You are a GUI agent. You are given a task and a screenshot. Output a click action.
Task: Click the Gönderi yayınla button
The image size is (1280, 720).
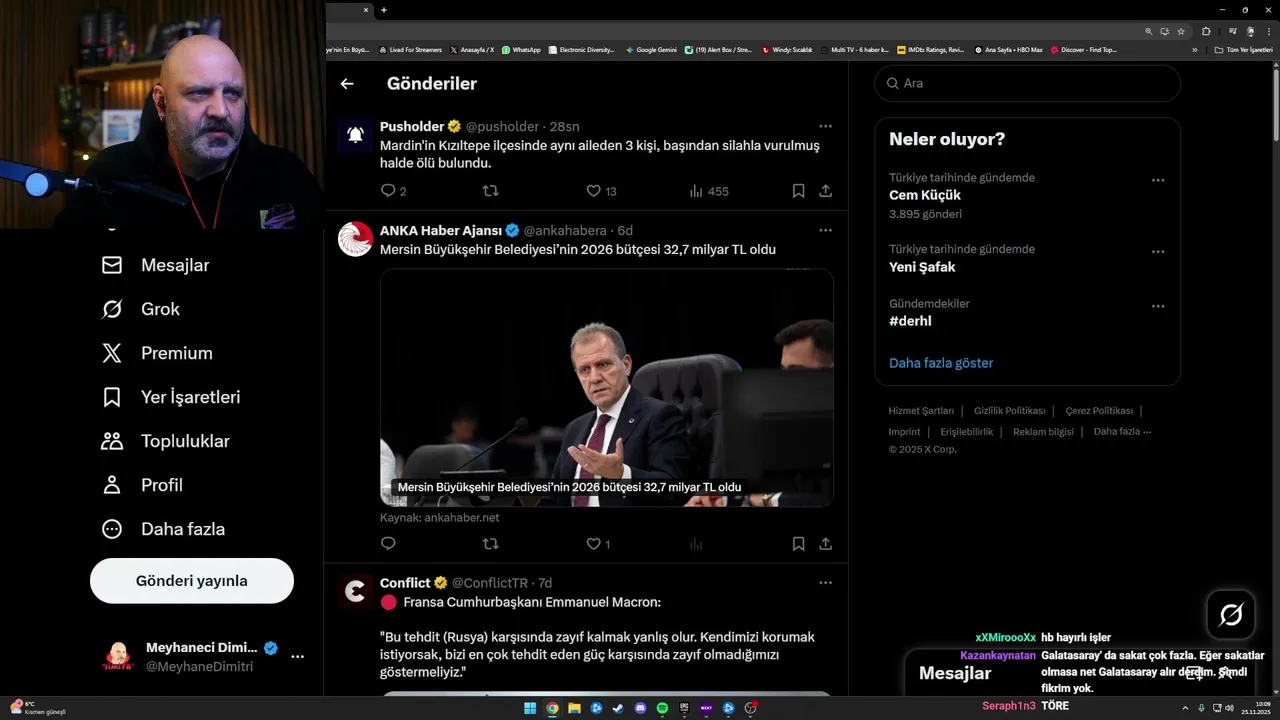pos(192,581)
